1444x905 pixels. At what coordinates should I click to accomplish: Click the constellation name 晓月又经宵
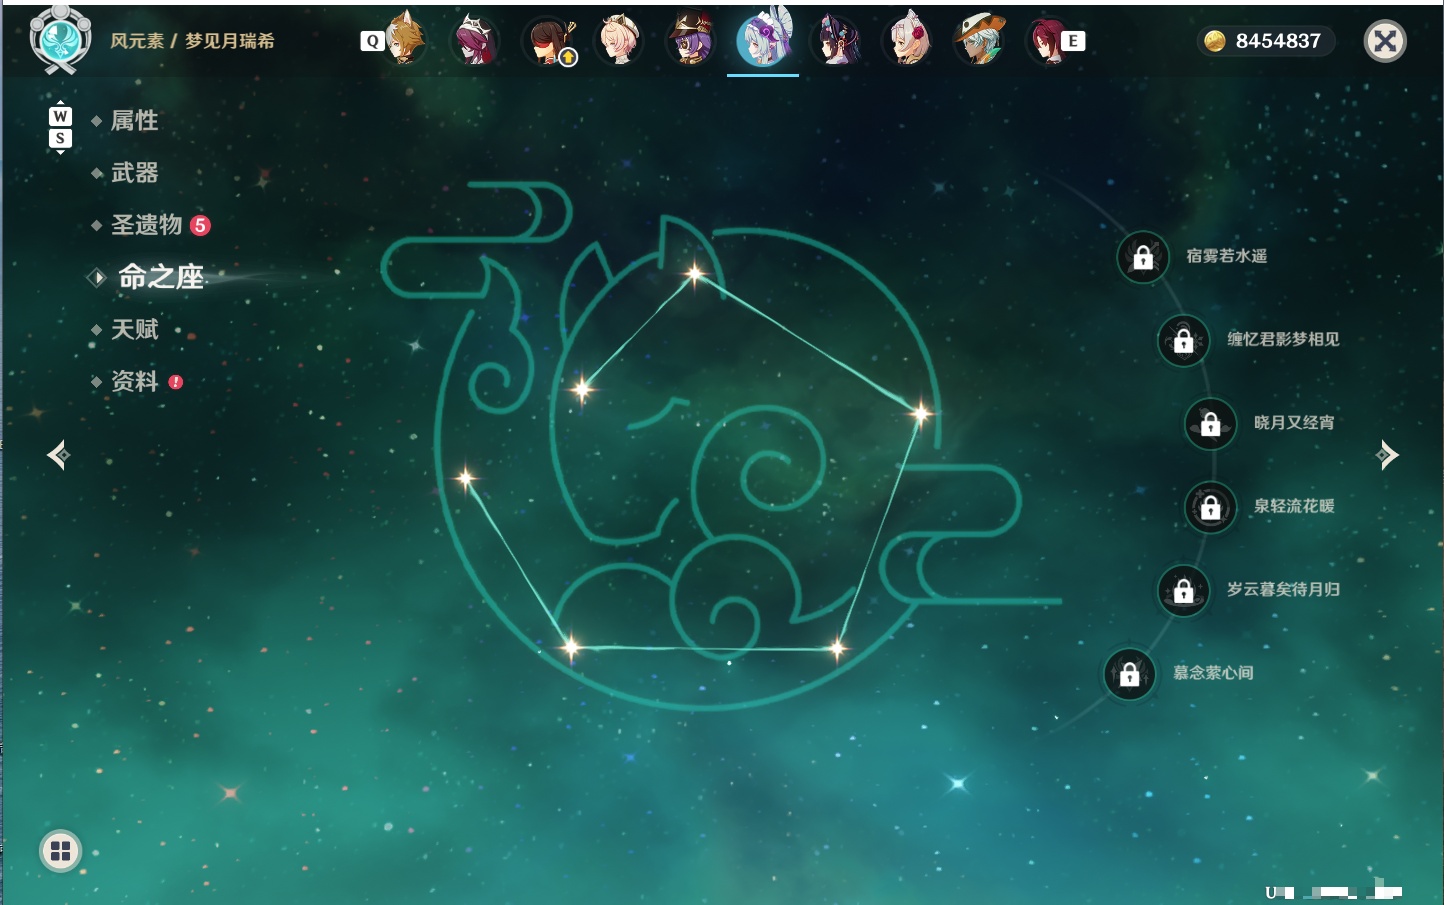tap(1294, 422)
